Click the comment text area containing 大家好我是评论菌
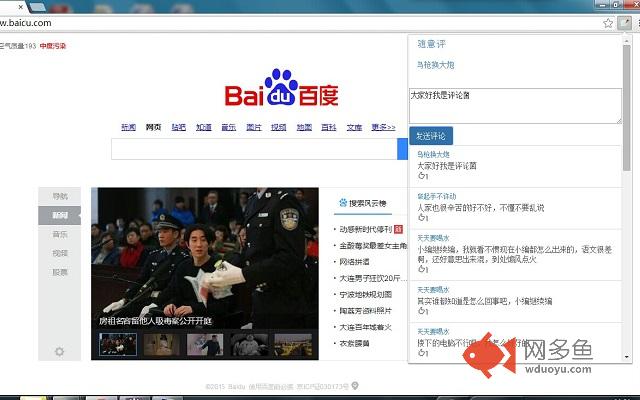640x400 pixels. point(515,106)
